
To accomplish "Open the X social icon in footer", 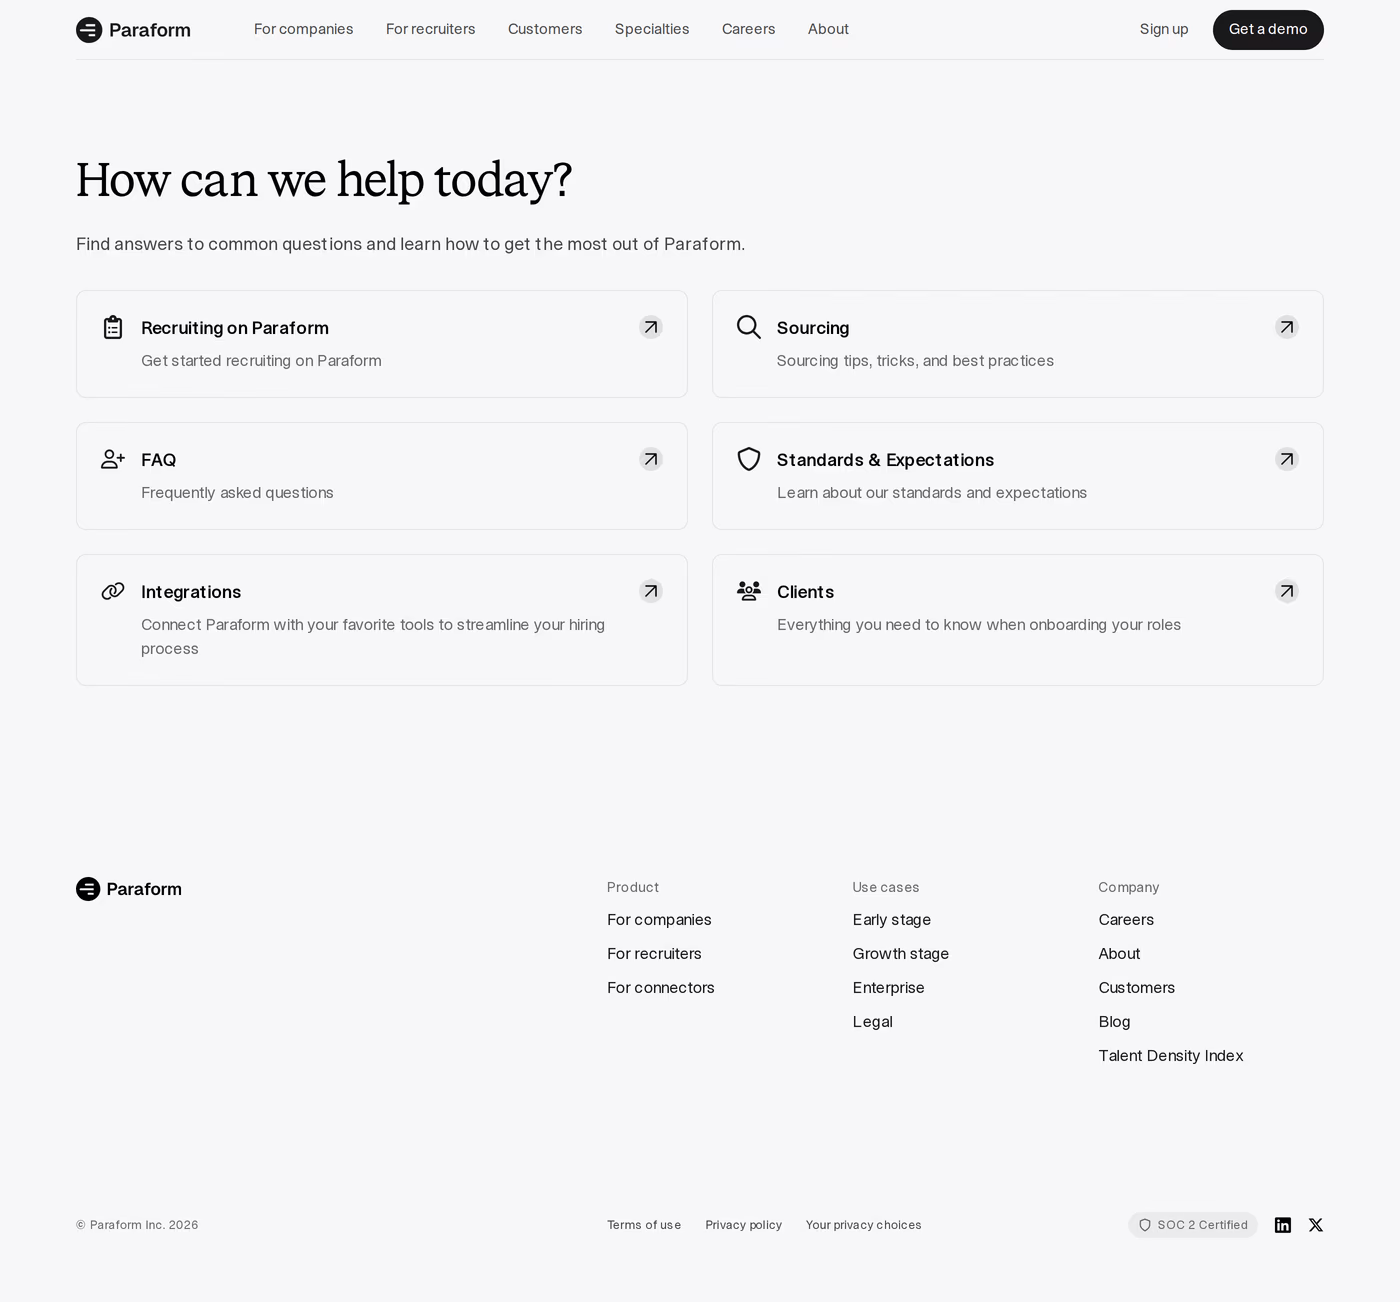I will click(1316, 1225).
